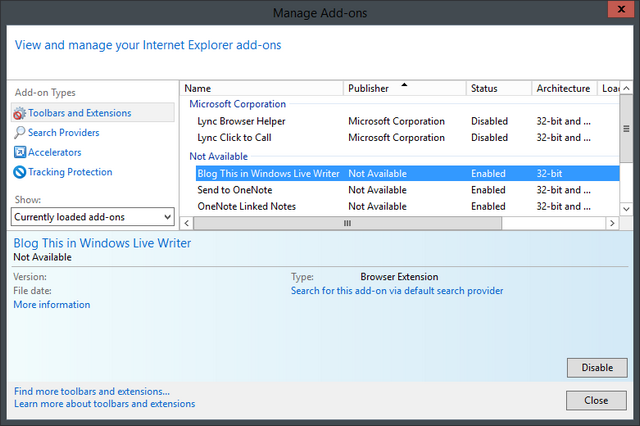Collapse the Microsoft Corporation group header

pyautogui.click(x=238, y=104)
